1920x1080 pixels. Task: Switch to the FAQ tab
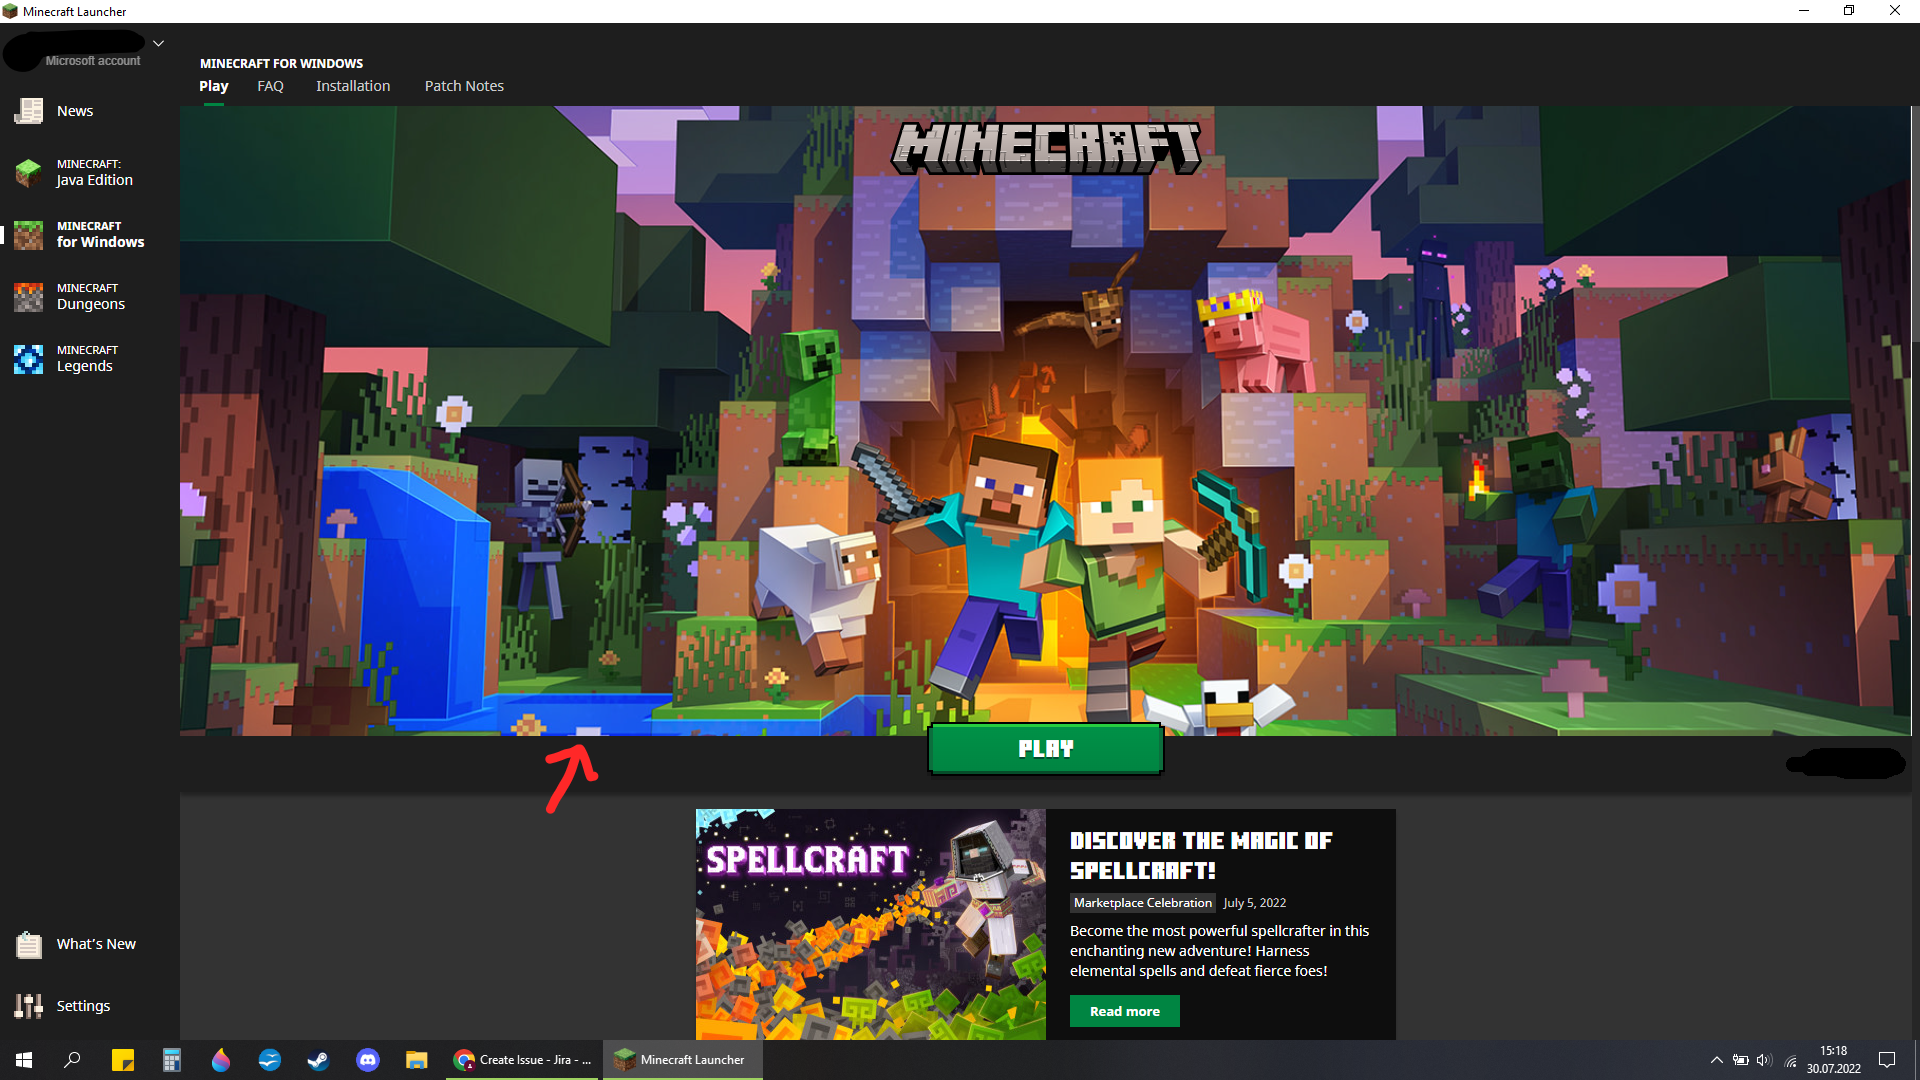[x=270, y=86]
